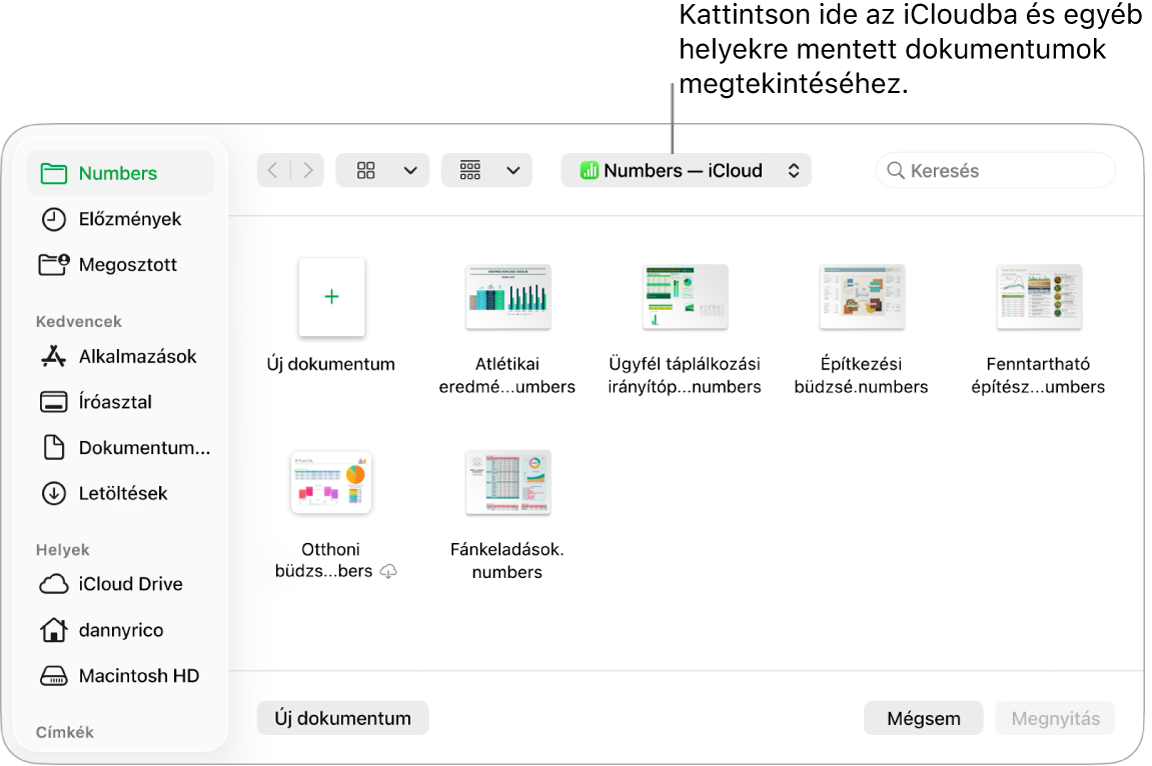Click the Építkezési büdzsé.numbers file name

click(861, 375)
